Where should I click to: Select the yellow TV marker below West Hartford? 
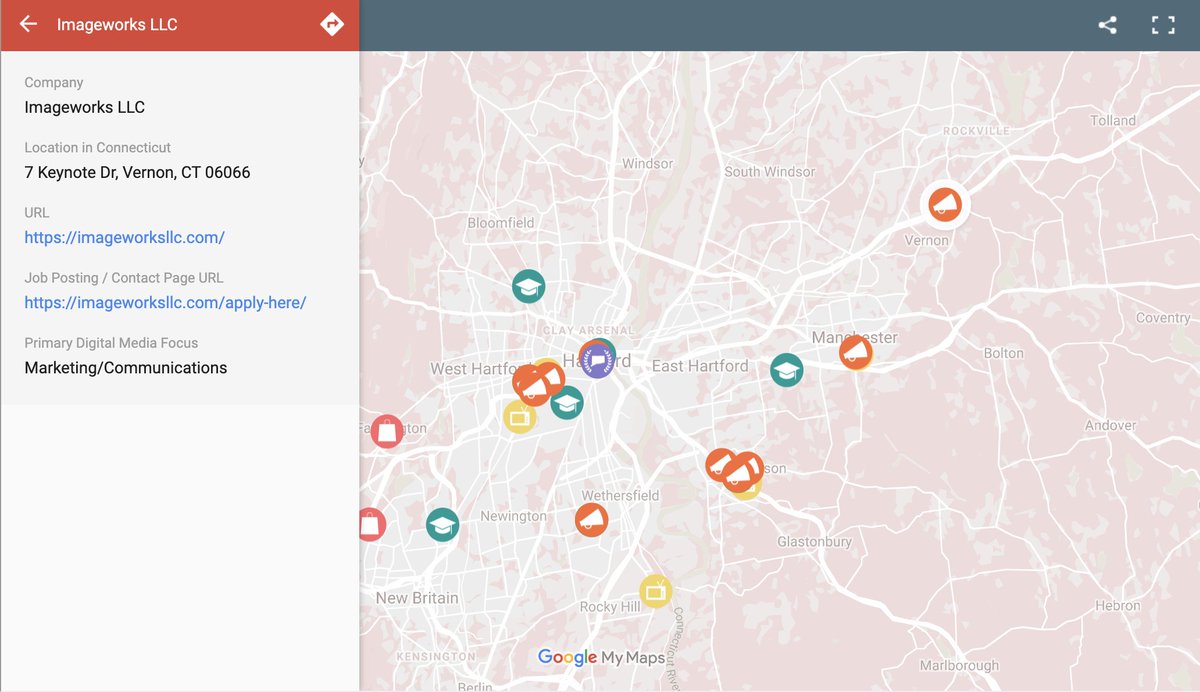tap(519, 416)
